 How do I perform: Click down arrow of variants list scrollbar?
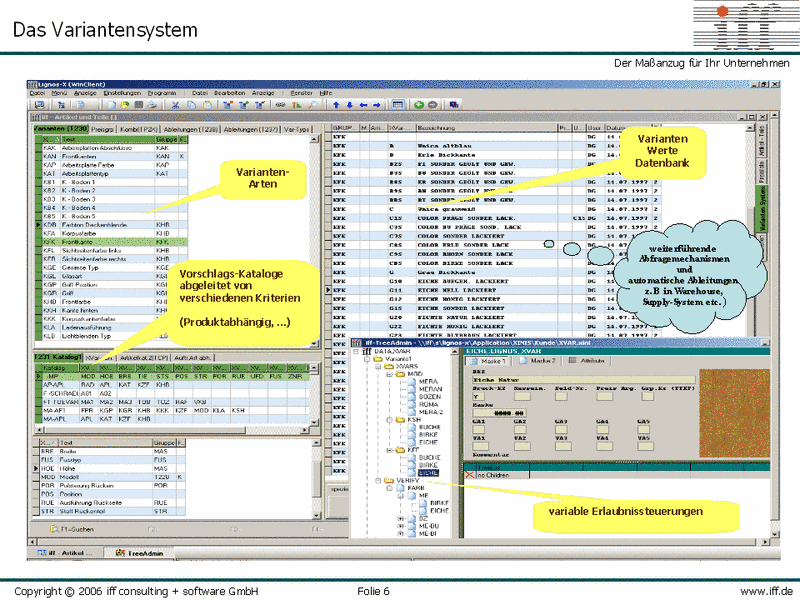pos(314,343)
